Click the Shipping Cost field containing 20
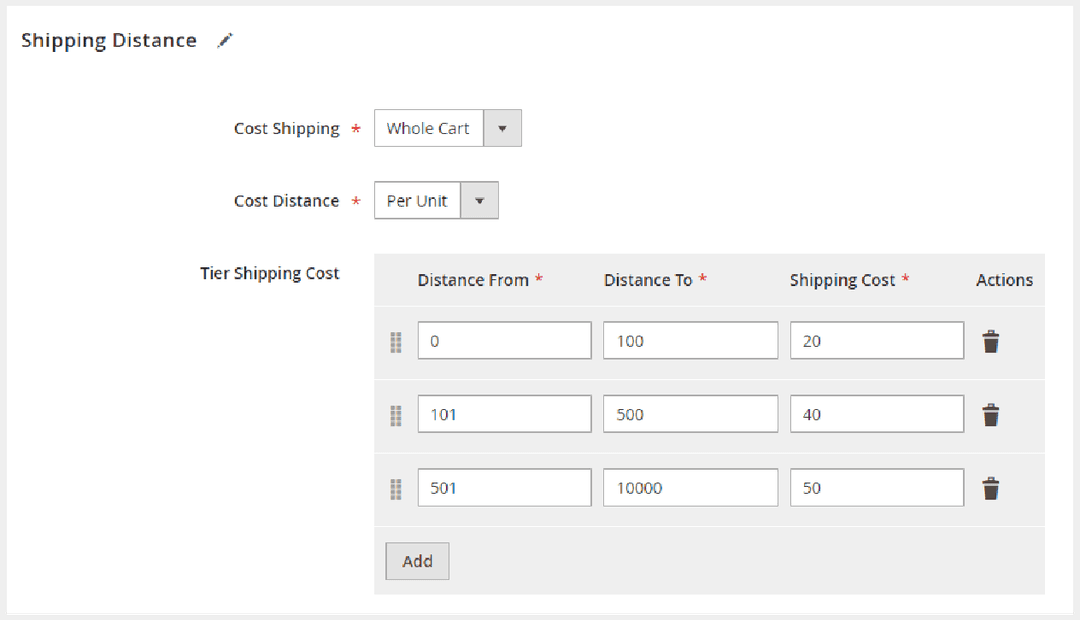Image resolution: width=1080 pixels, height=620 pixels. (x=876, y=341)
